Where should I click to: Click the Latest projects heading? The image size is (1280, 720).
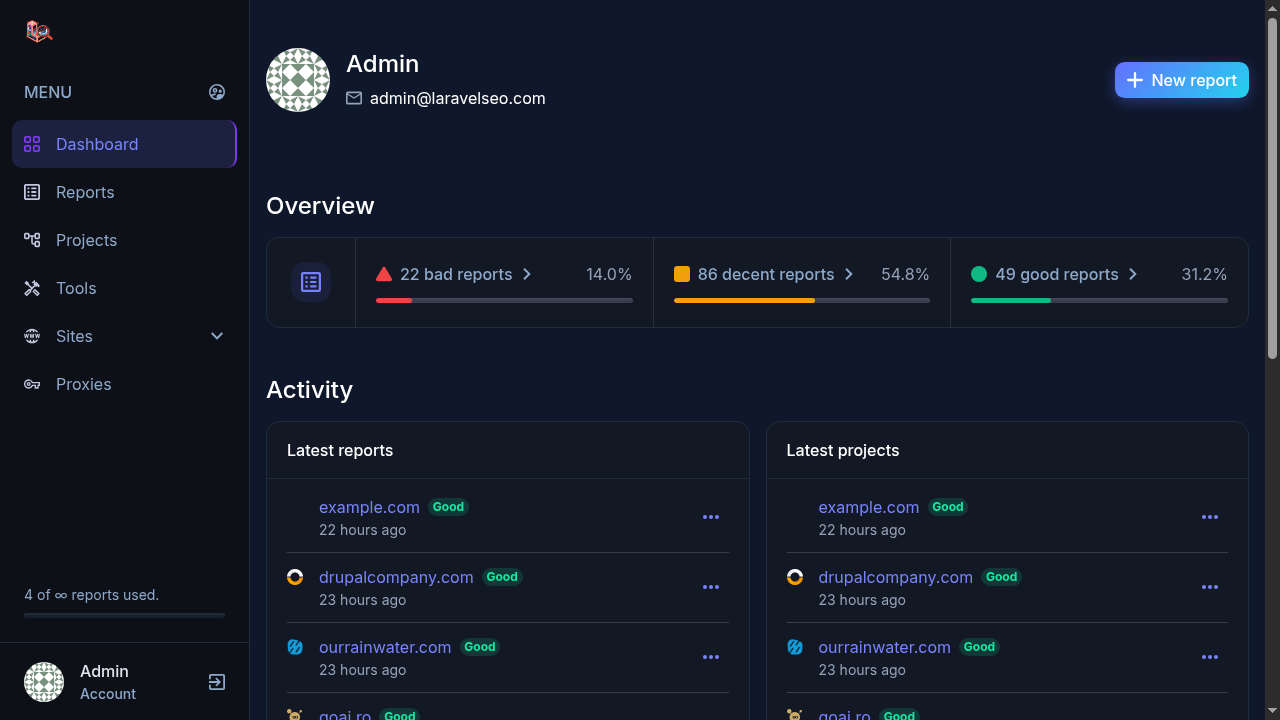843,450
